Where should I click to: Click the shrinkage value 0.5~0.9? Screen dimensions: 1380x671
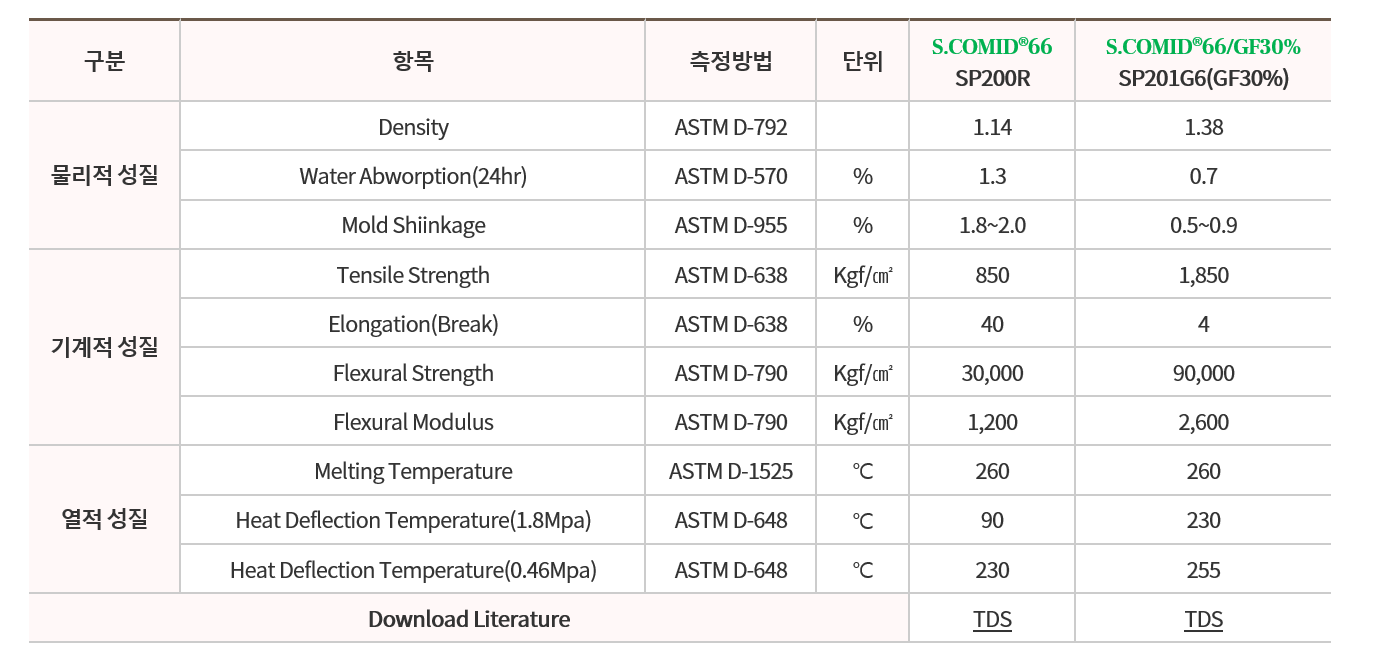tap(1203, 226)
